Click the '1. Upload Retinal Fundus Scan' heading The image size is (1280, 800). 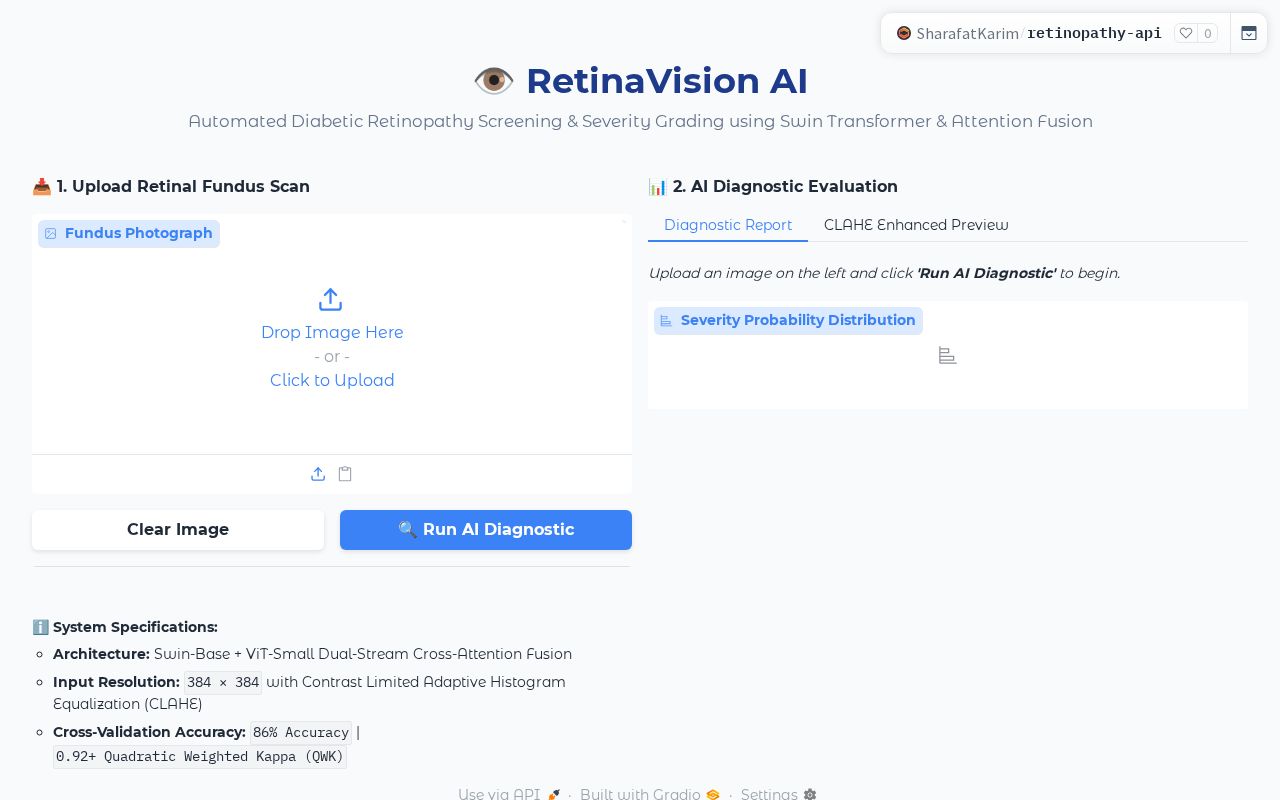point(171,187)
